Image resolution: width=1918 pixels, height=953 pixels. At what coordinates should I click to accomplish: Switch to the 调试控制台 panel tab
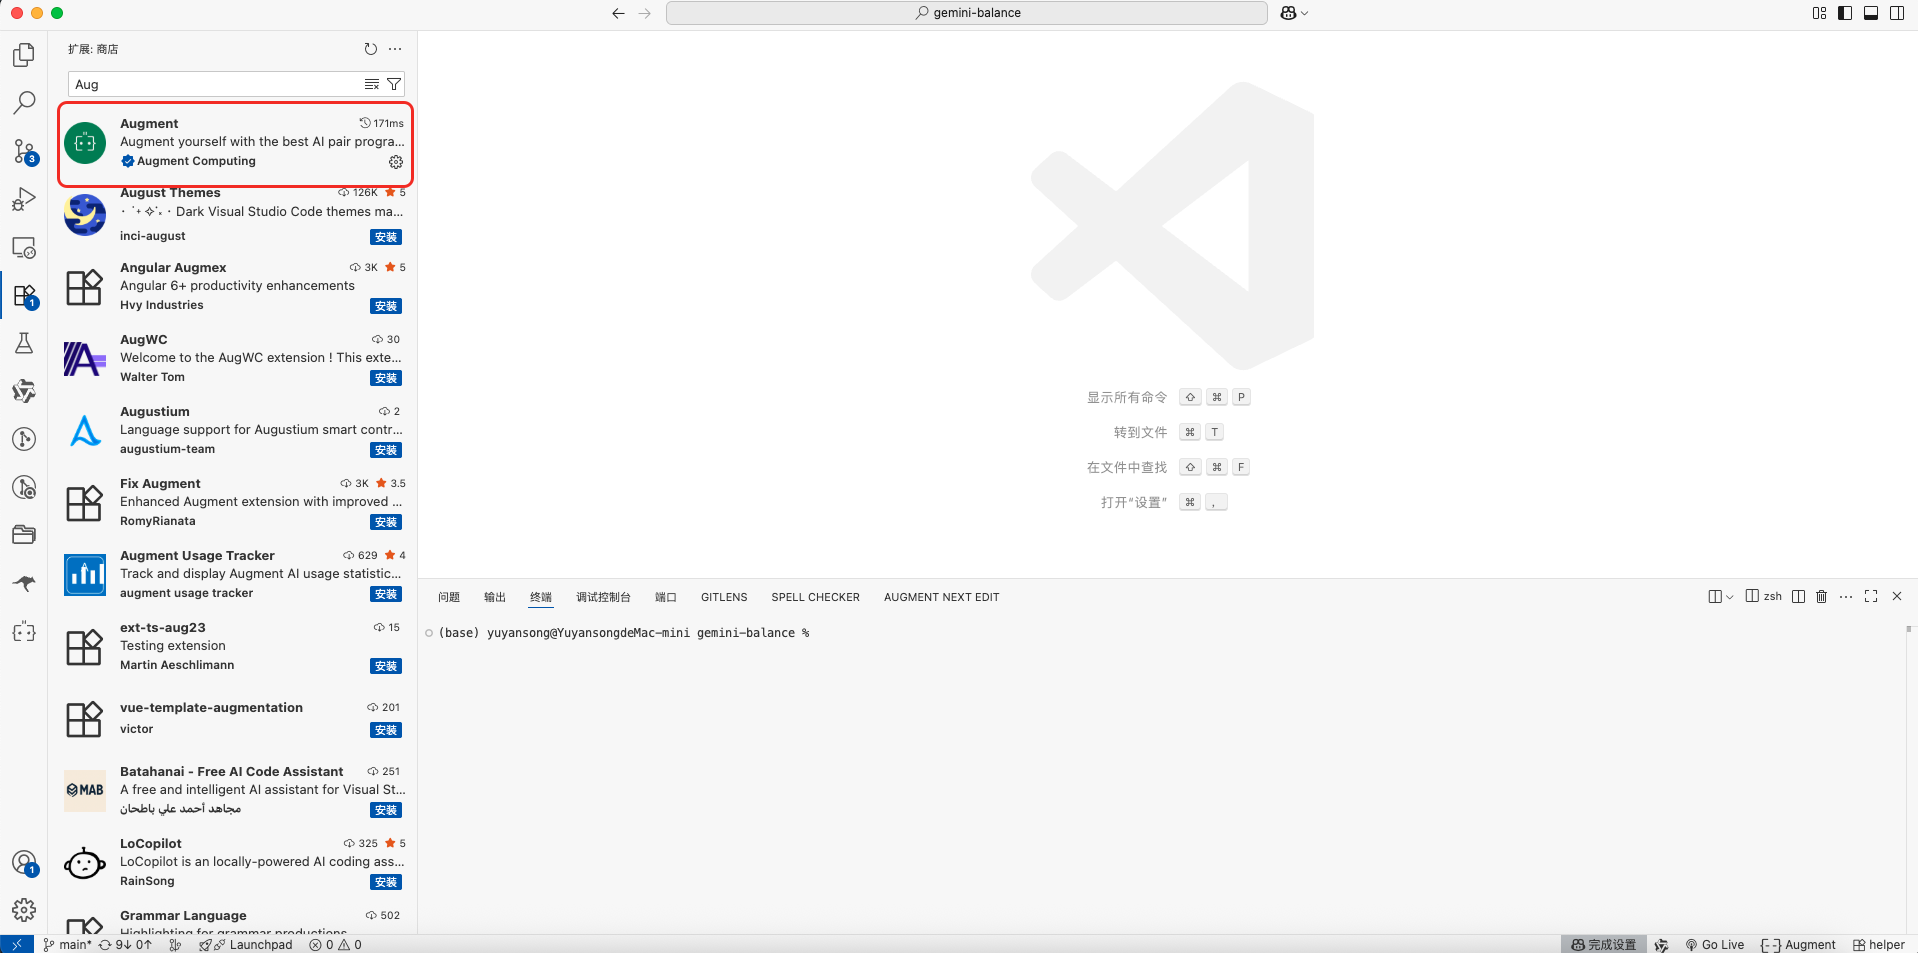pos(603,597)
